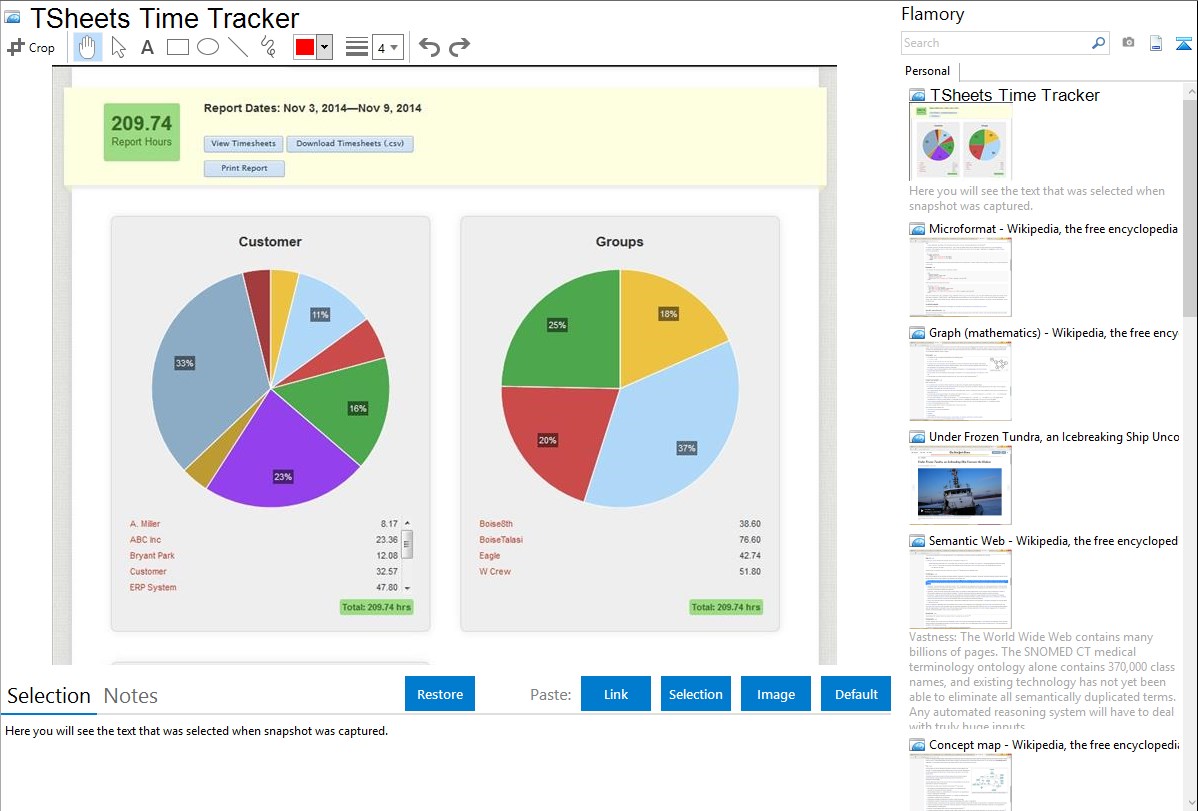This screenshot has width=1198, height=811.
Task: Switch to the Notes tab
Action: tap(131, 696)
